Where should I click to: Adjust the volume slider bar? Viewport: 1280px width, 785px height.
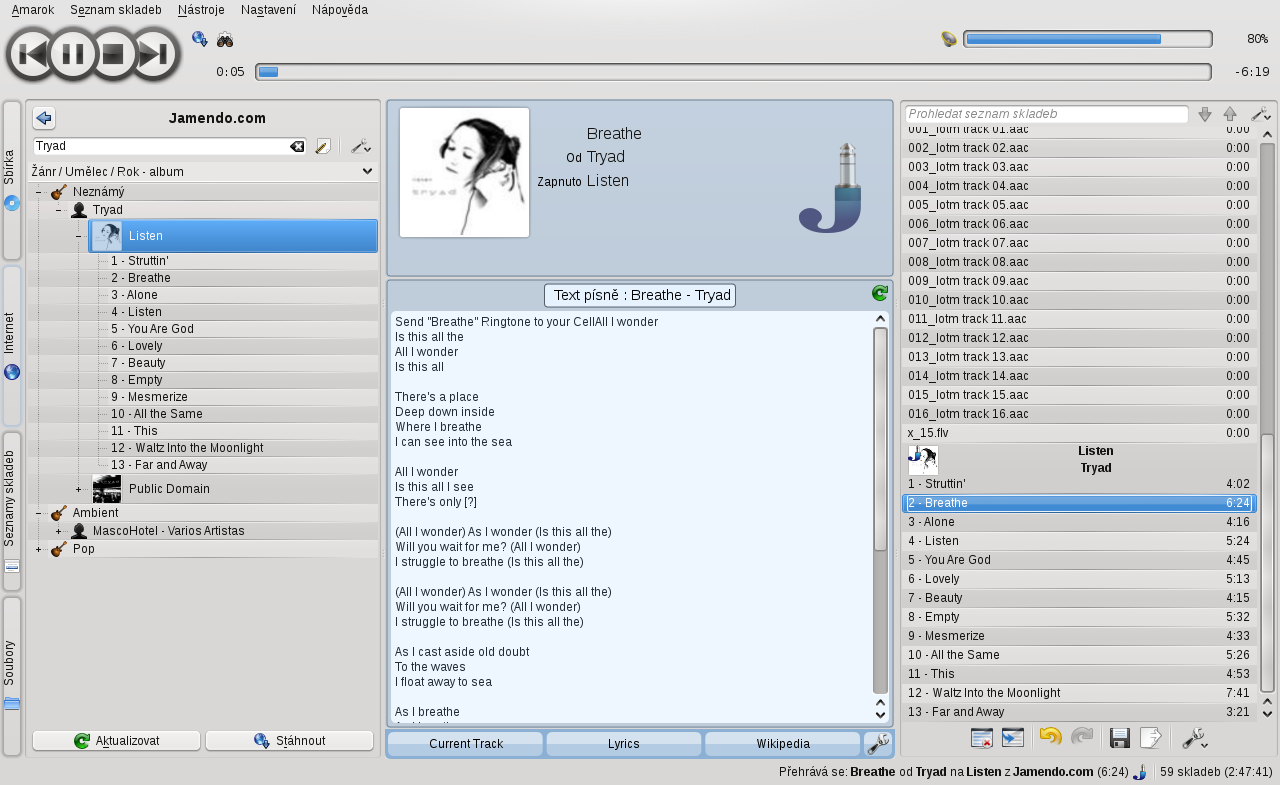(1088, 39)
